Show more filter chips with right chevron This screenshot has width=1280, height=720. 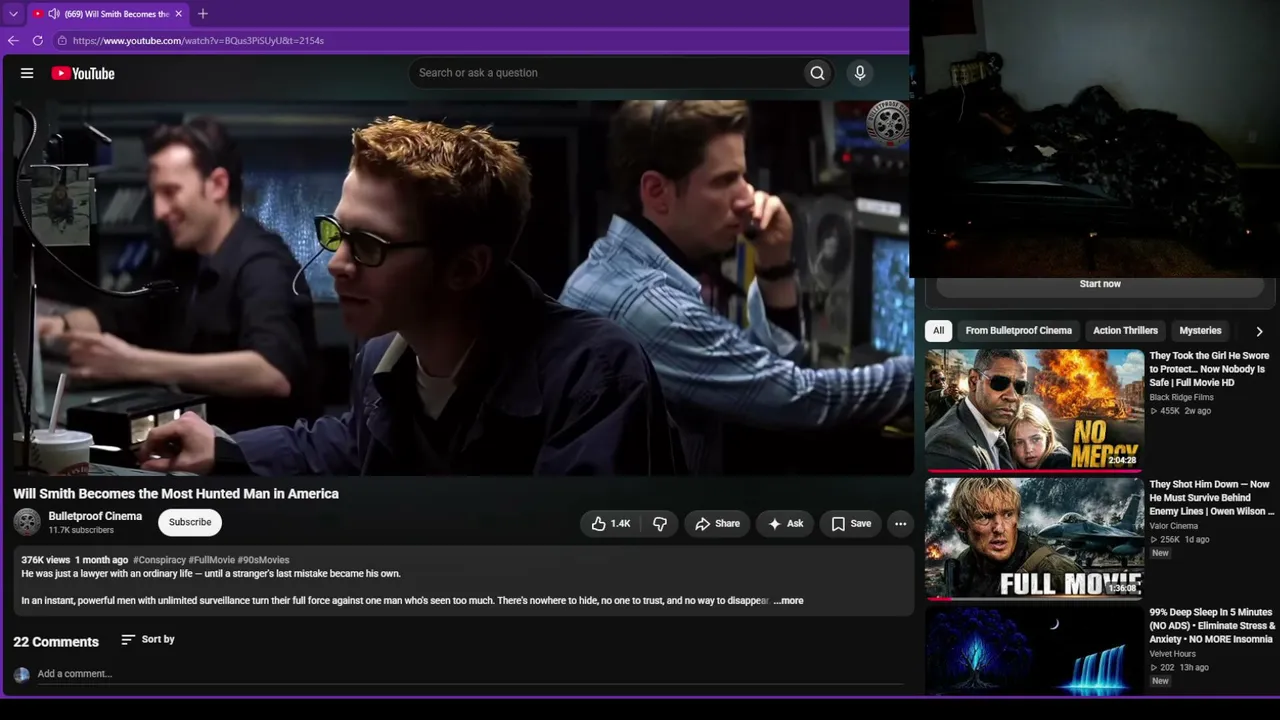click(x=1259, y=331)
